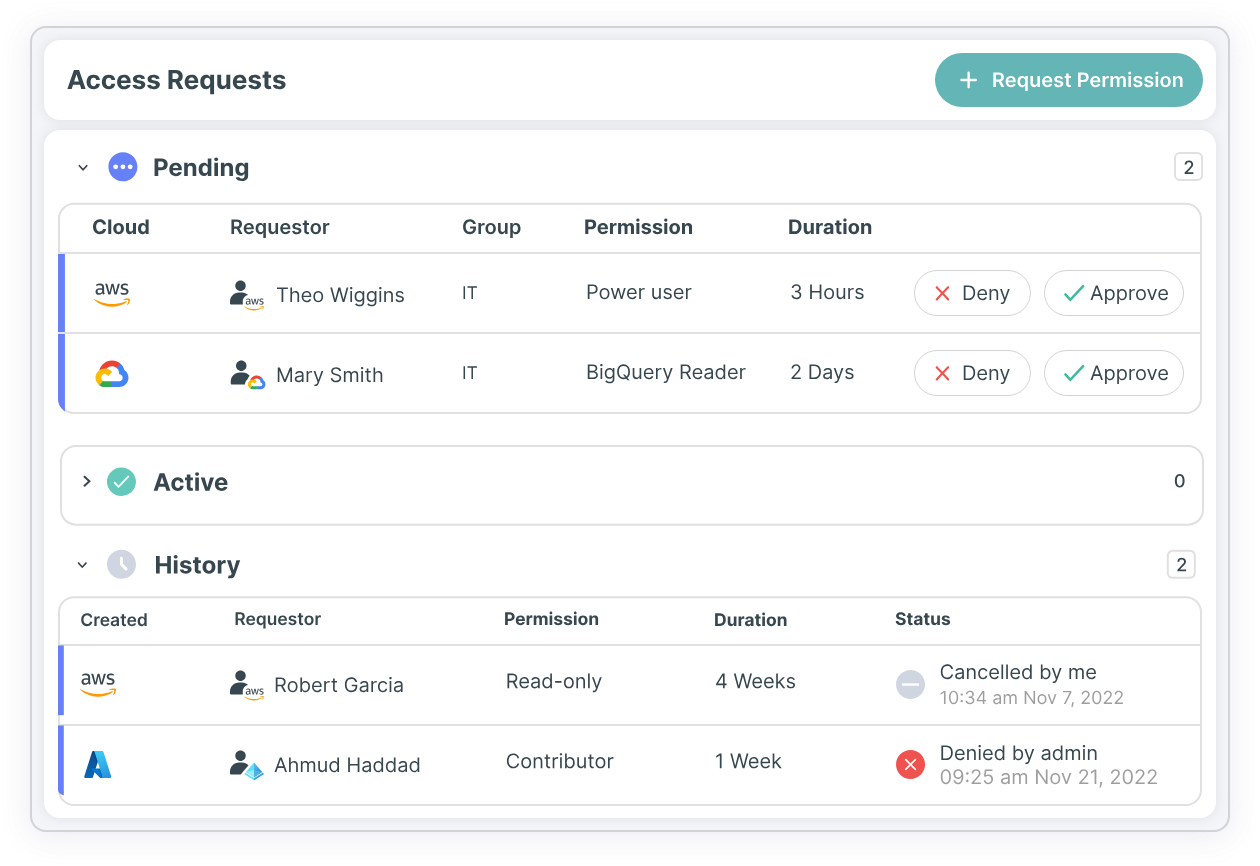Click the Pending section heading
This screenshot has height=866, width=1260.
201,168
